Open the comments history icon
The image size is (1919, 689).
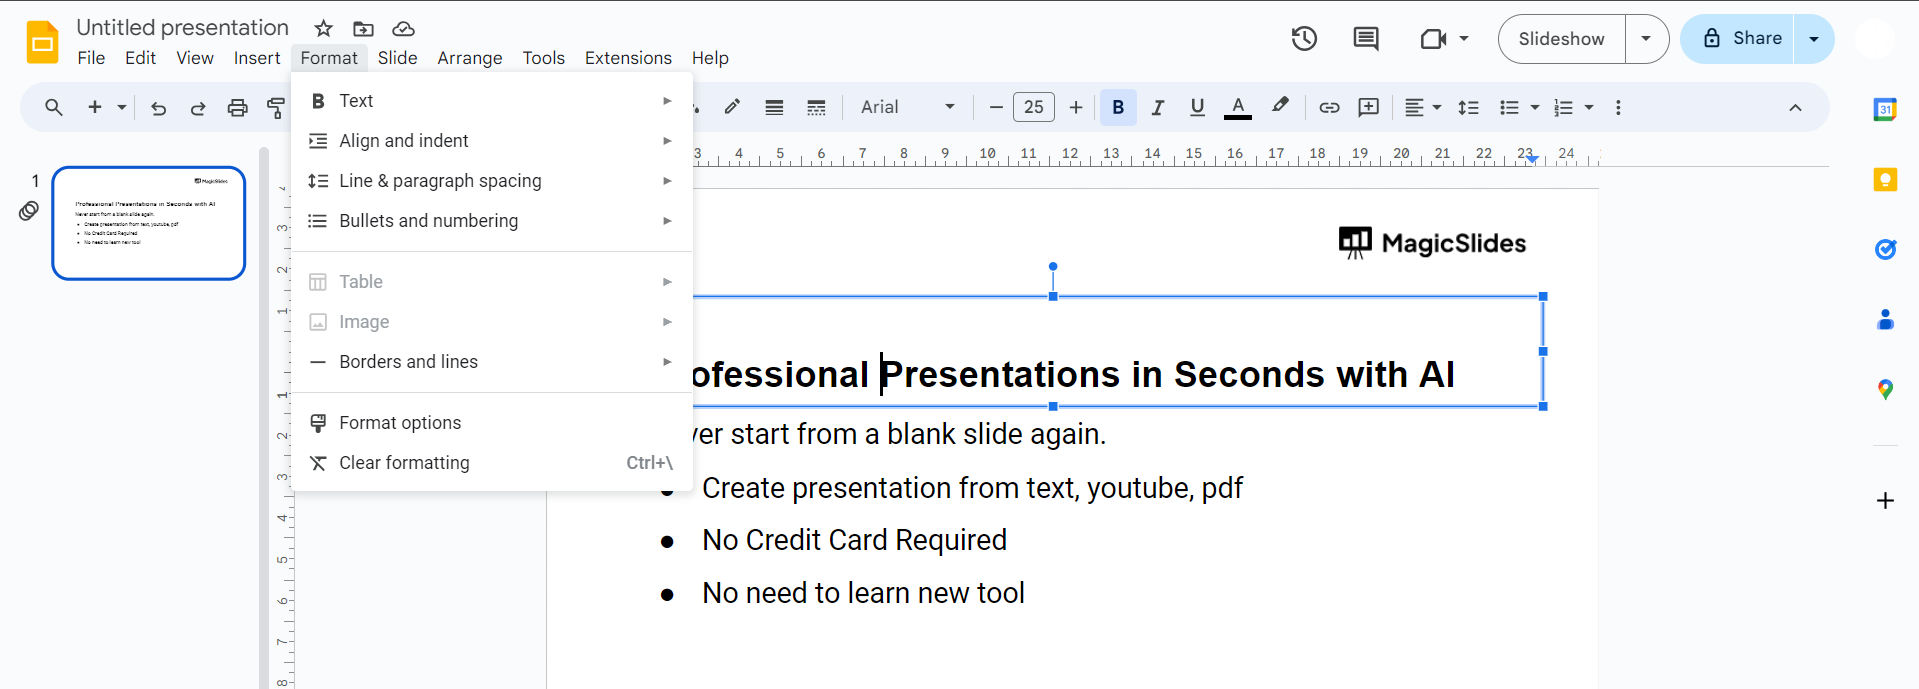pyautogui.click(x=1366, y=39)
